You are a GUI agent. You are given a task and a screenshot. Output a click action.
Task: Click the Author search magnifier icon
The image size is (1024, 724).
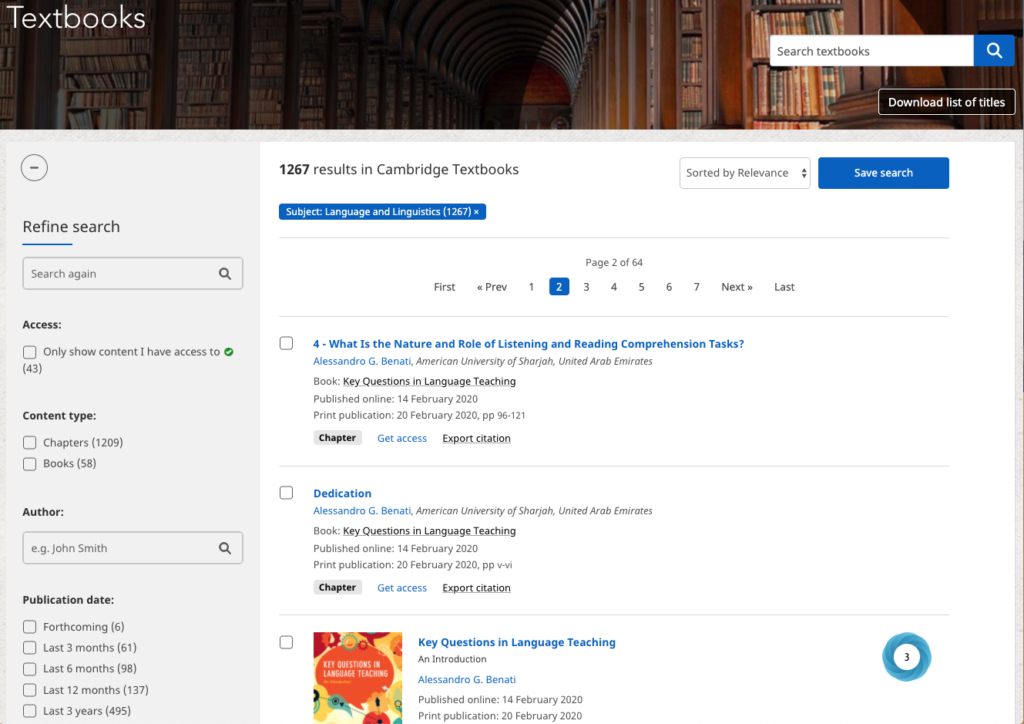(x=225, y=548)
